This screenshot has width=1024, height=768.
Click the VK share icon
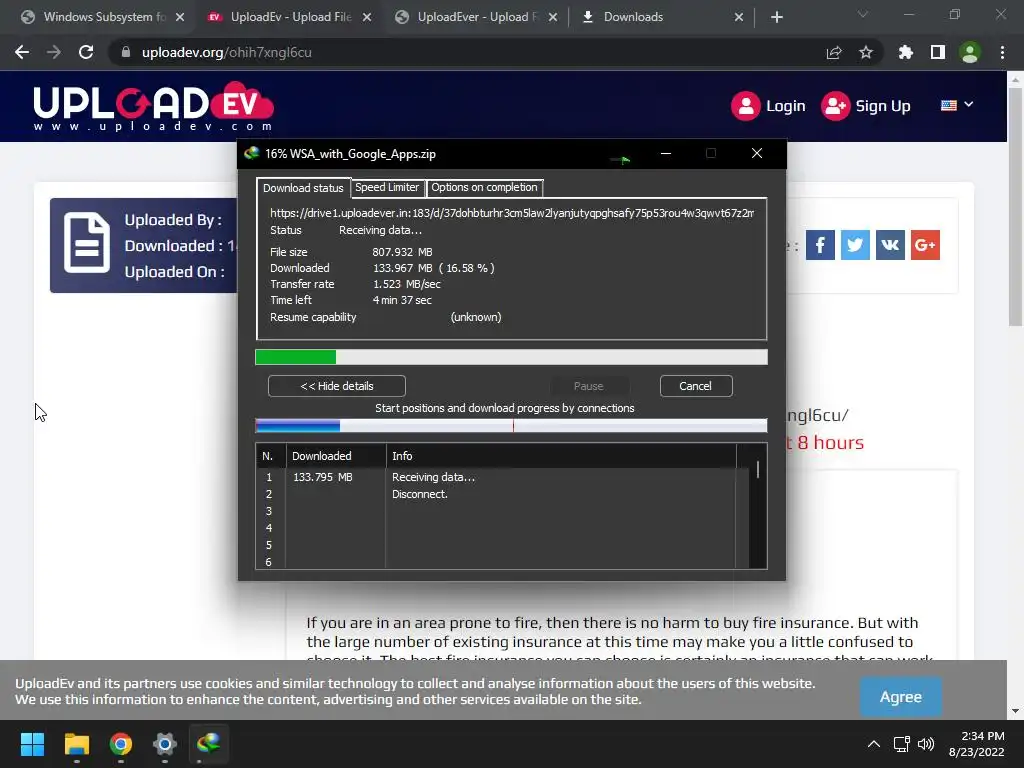click(x=890, y=245)
